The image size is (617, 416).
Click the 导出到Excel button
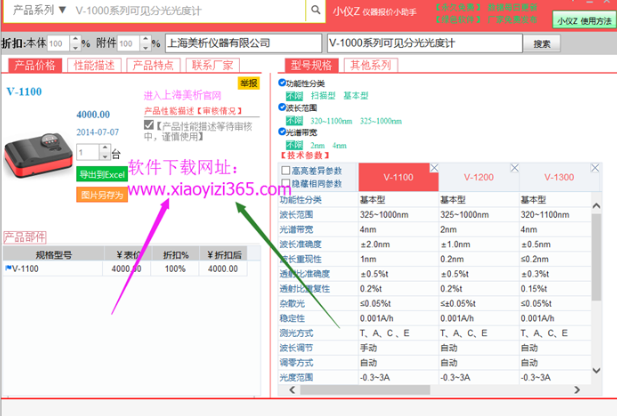point(102,174)
